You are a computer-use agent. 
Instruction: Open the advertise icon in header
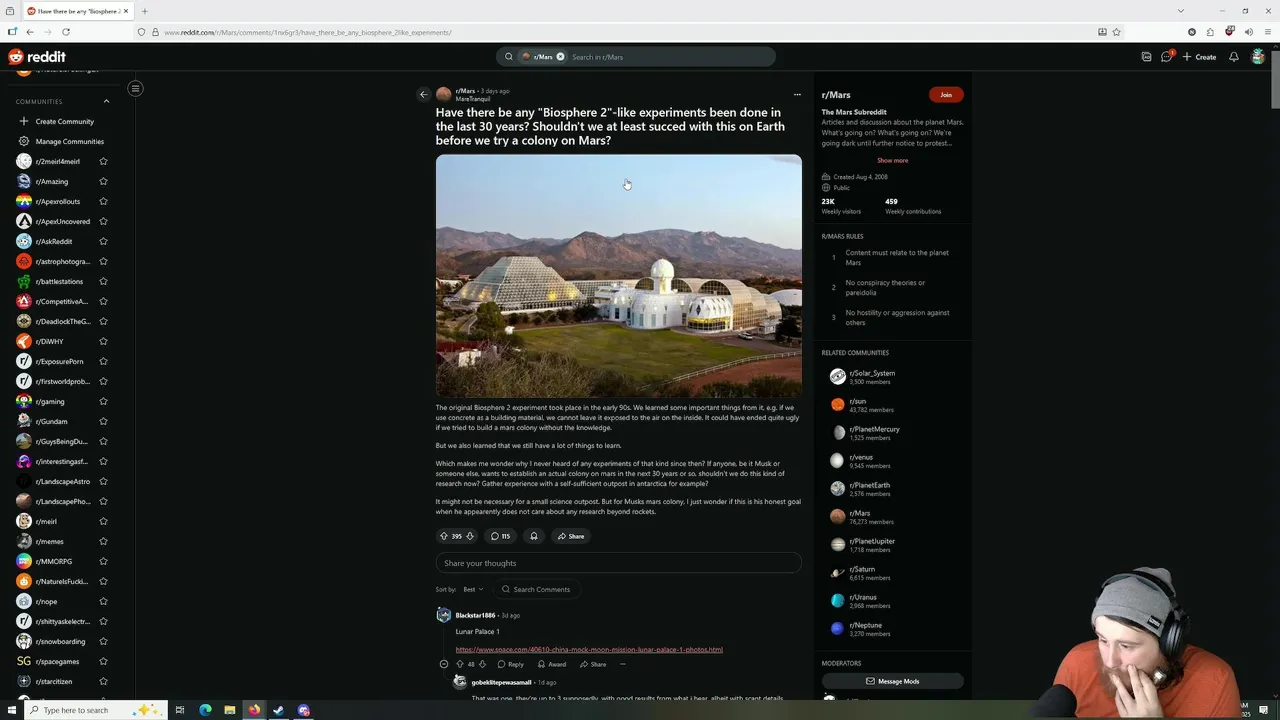[x=1146, y=57]
